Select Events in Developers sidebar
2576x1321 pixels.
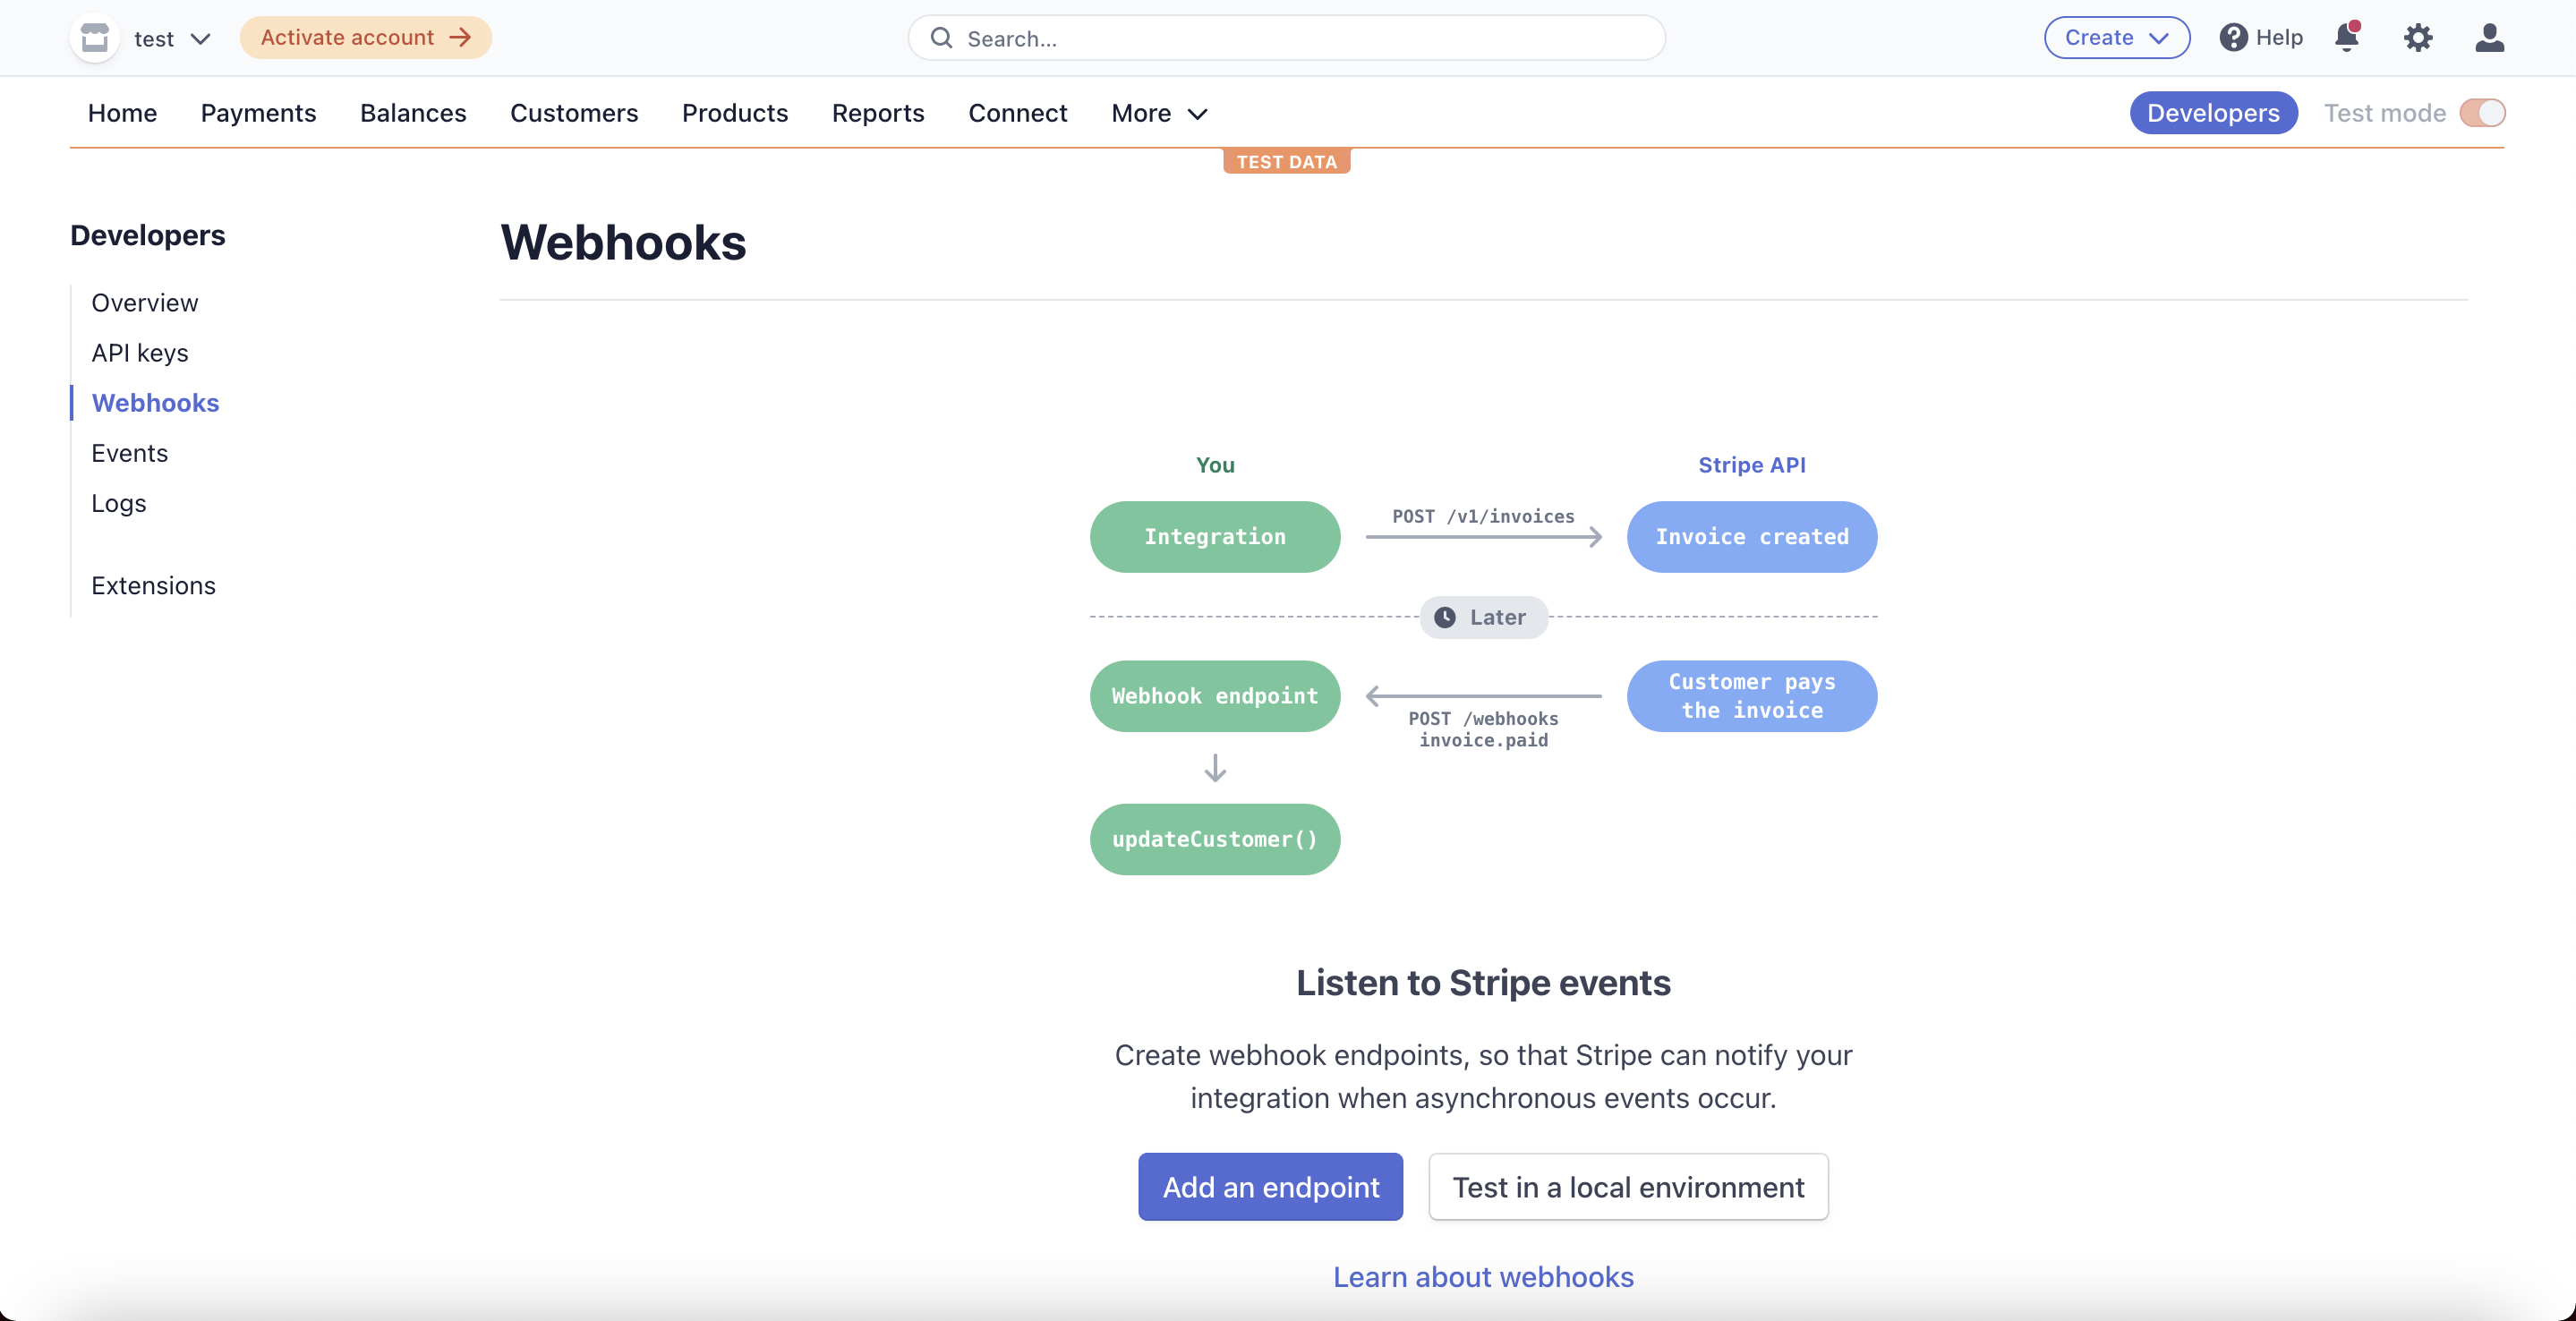click(x=129, y=453)
